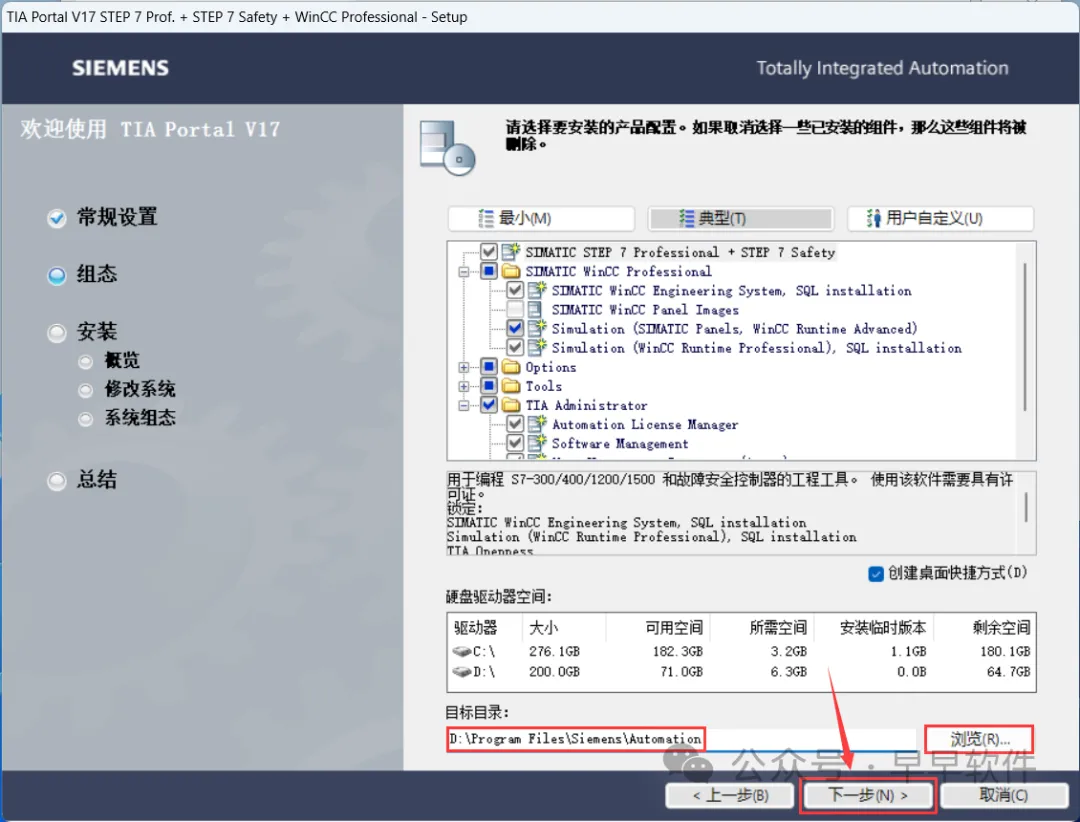
Task: Toggle Simulation WinCC Runtime Professional checkbox
Action: 515,347
